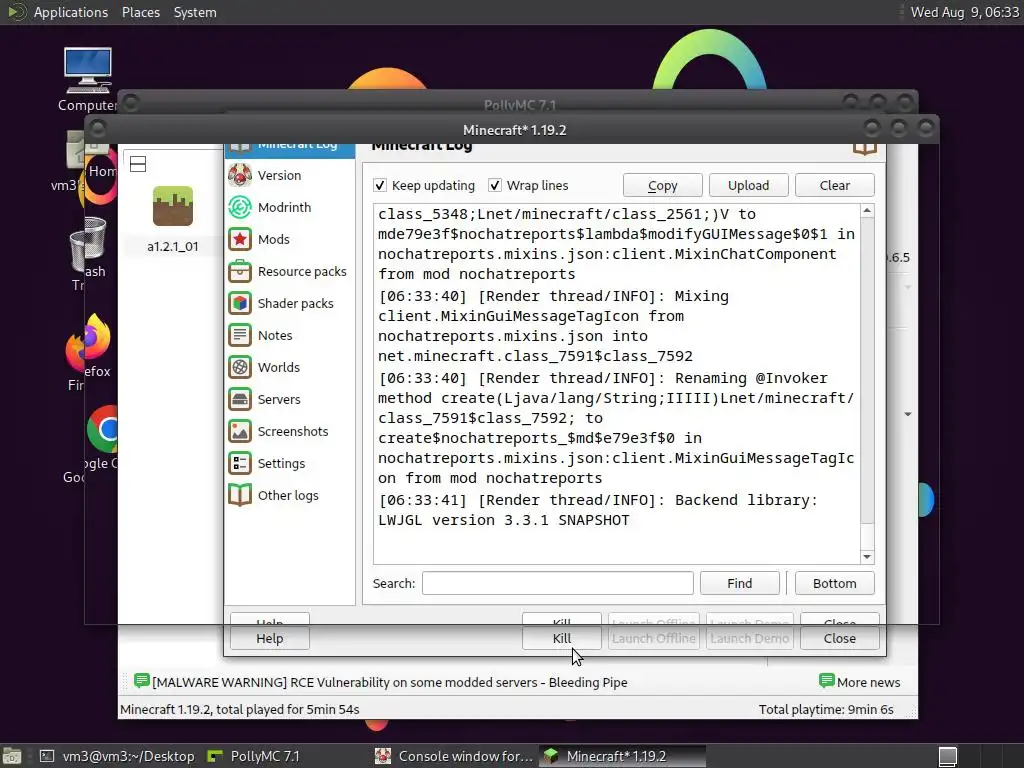Focus the Search input field

[x=558, y=583]
